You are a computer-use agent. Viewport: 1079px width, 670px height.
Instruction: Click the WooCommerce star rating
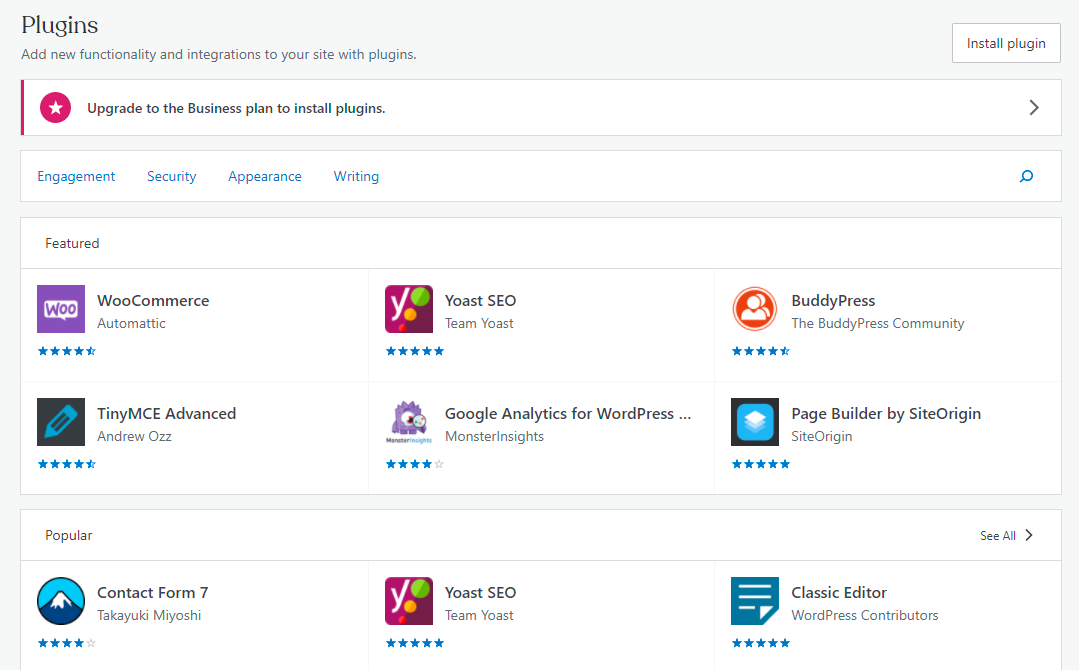[x=67, y=351]
